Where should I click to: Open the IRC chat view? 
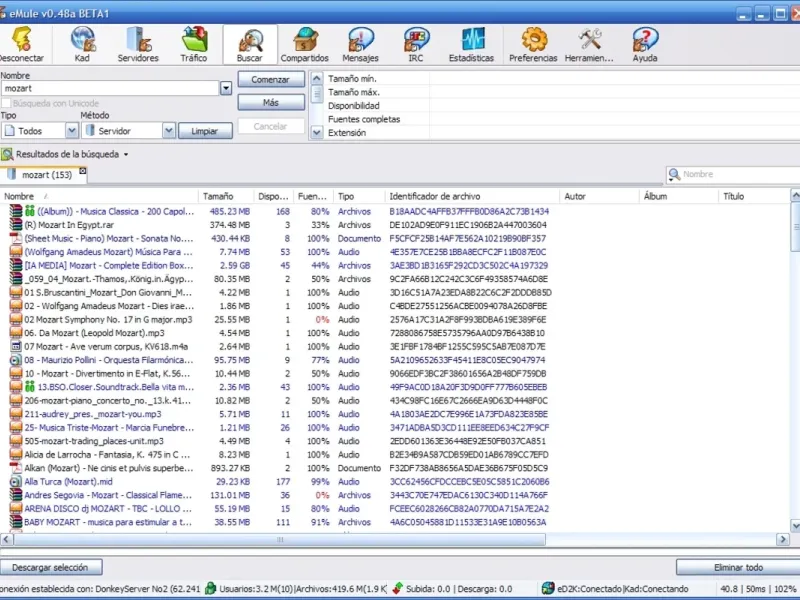click(x=416, y=45)
